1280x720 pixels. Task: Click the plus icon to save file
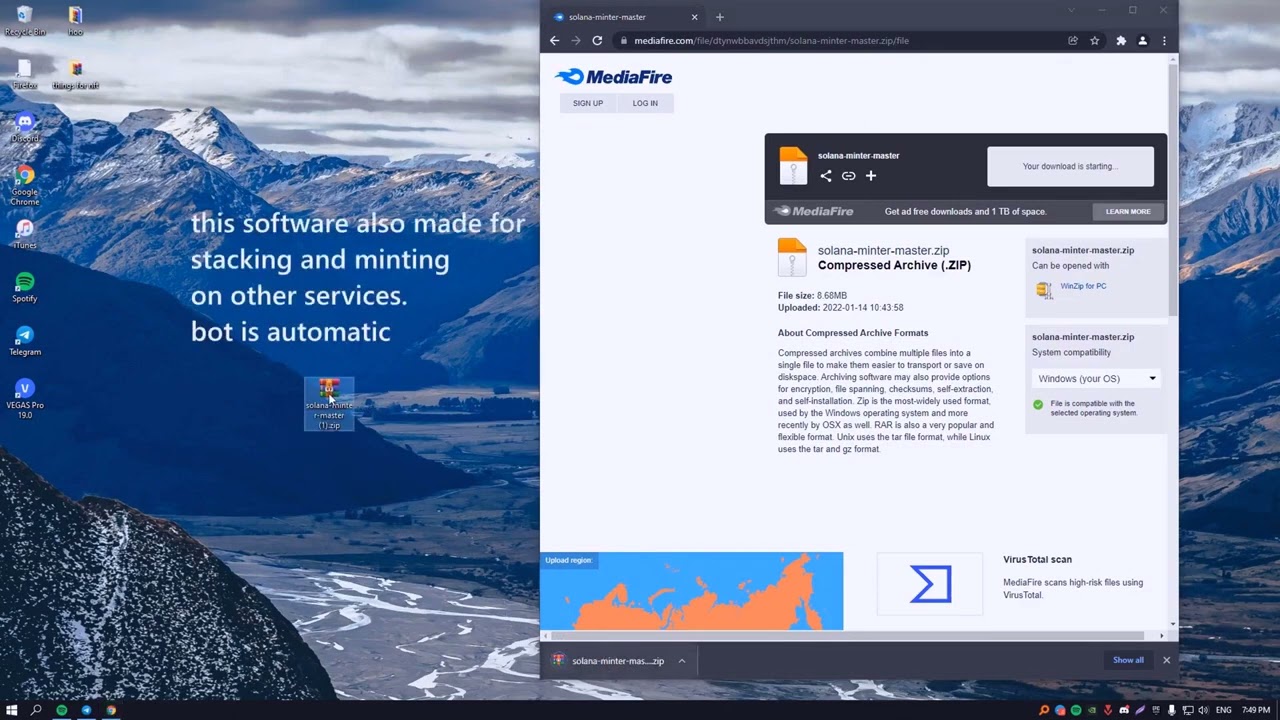click(871, 176)
